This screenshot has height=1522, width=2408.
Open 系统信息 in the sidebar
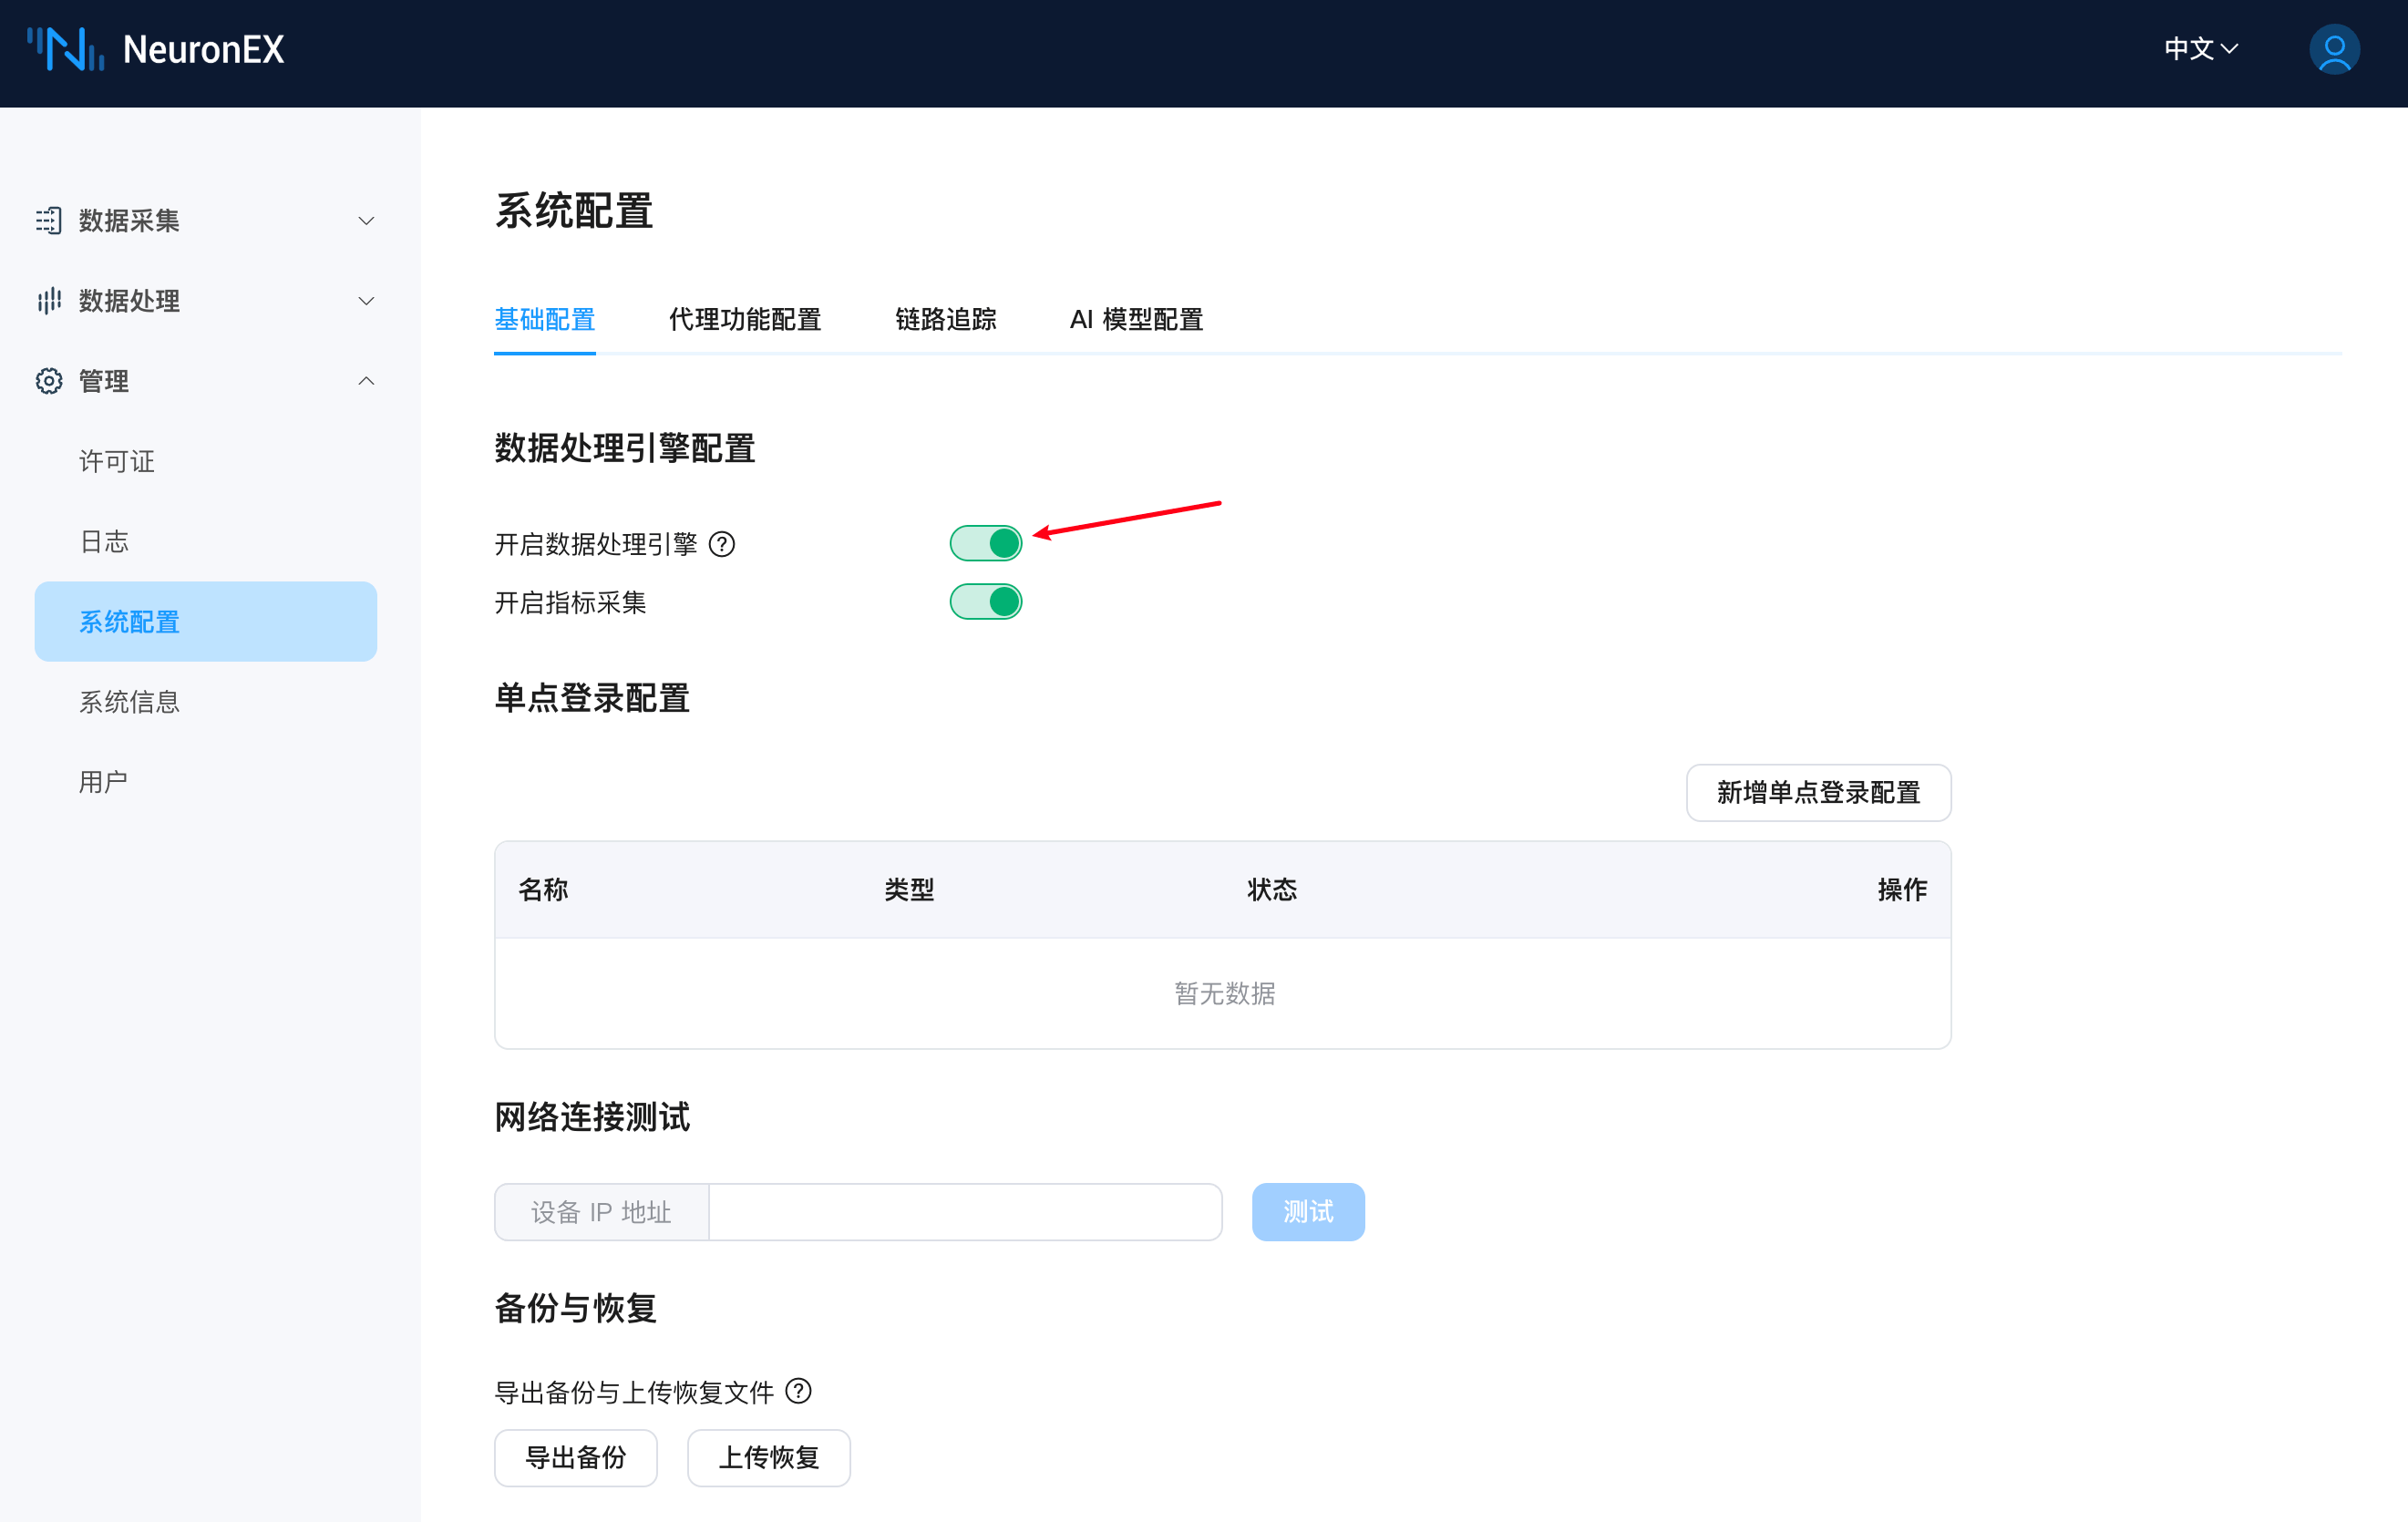click(x=129, y=702)
